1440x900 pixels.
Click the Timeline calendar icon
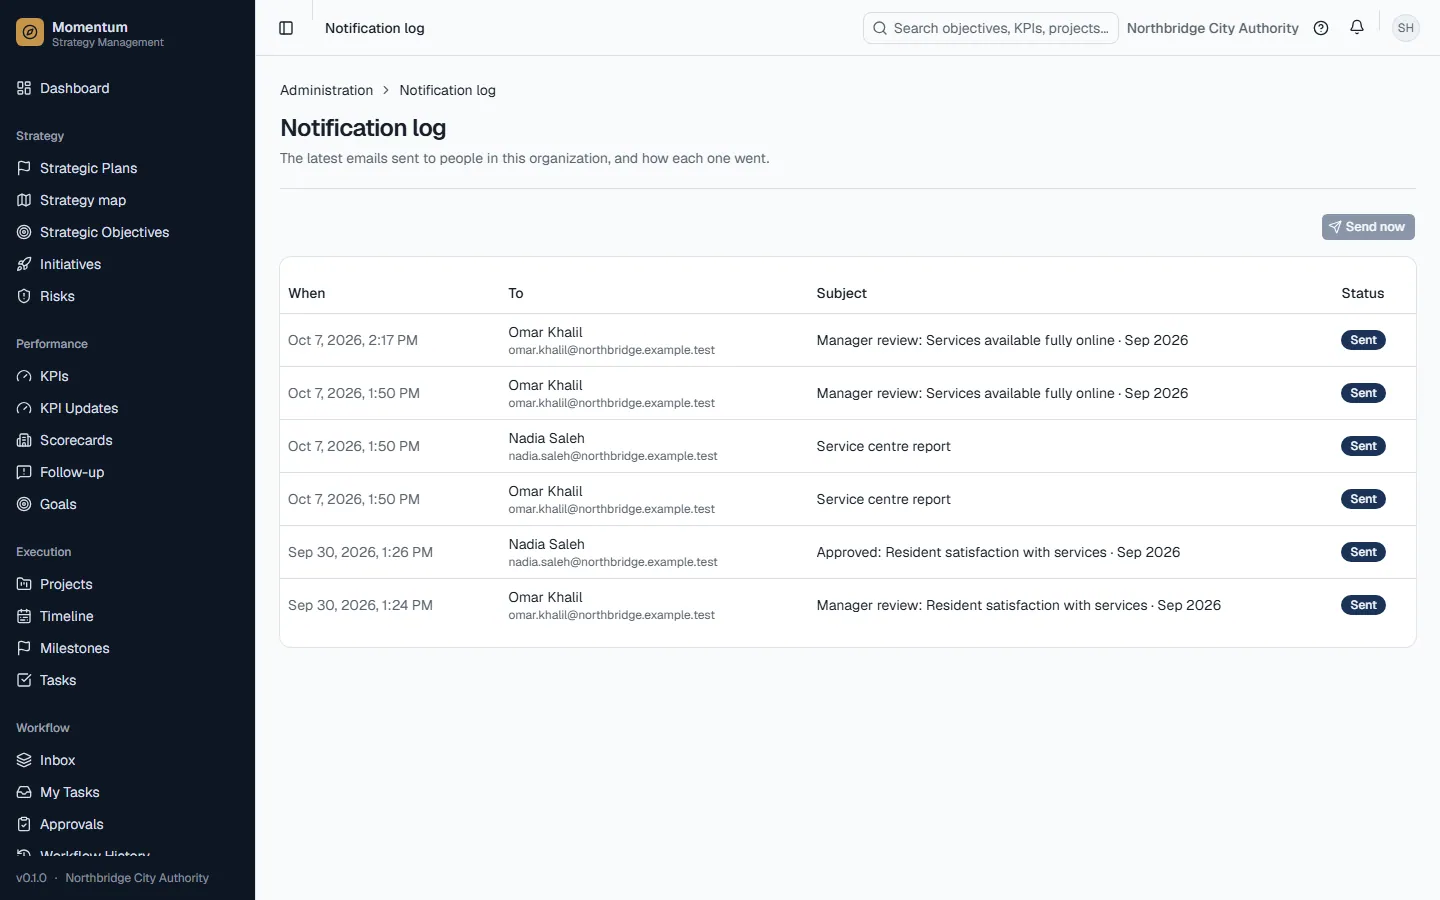click(24, 616)
